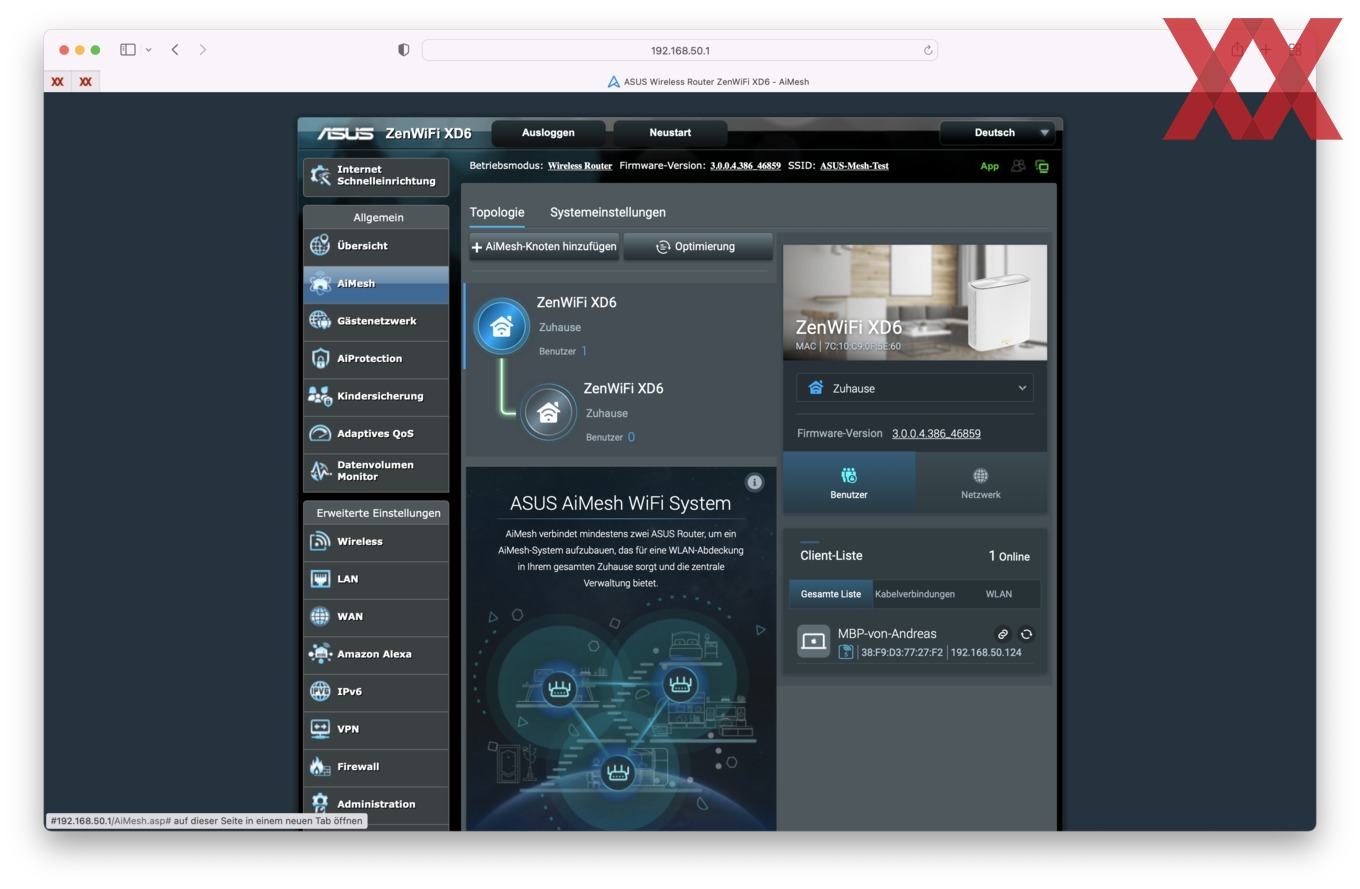Switch to Topologie tab
The width and height of the screenshot is (1360, 889).
point(497,212)
